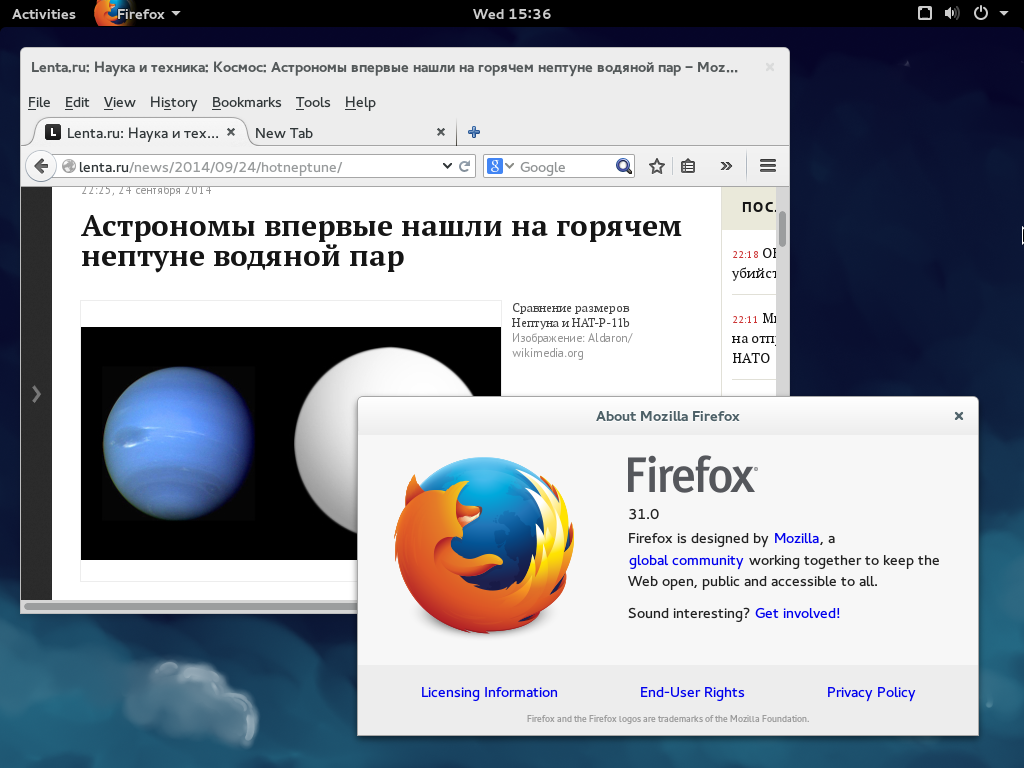Reload the Lenta.ru page
Viewport: 1024px width, 768px height.
[x=462, y=166]
